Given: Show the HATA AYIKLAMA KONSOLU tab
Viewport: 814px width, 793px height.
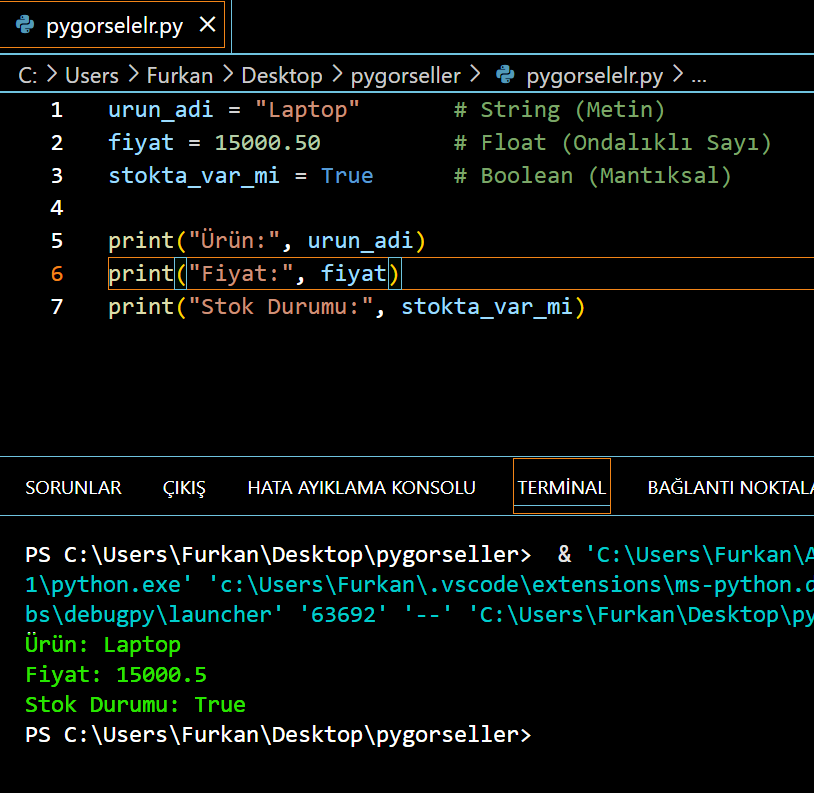Looking at the screenshot, I should click(361, 488).
